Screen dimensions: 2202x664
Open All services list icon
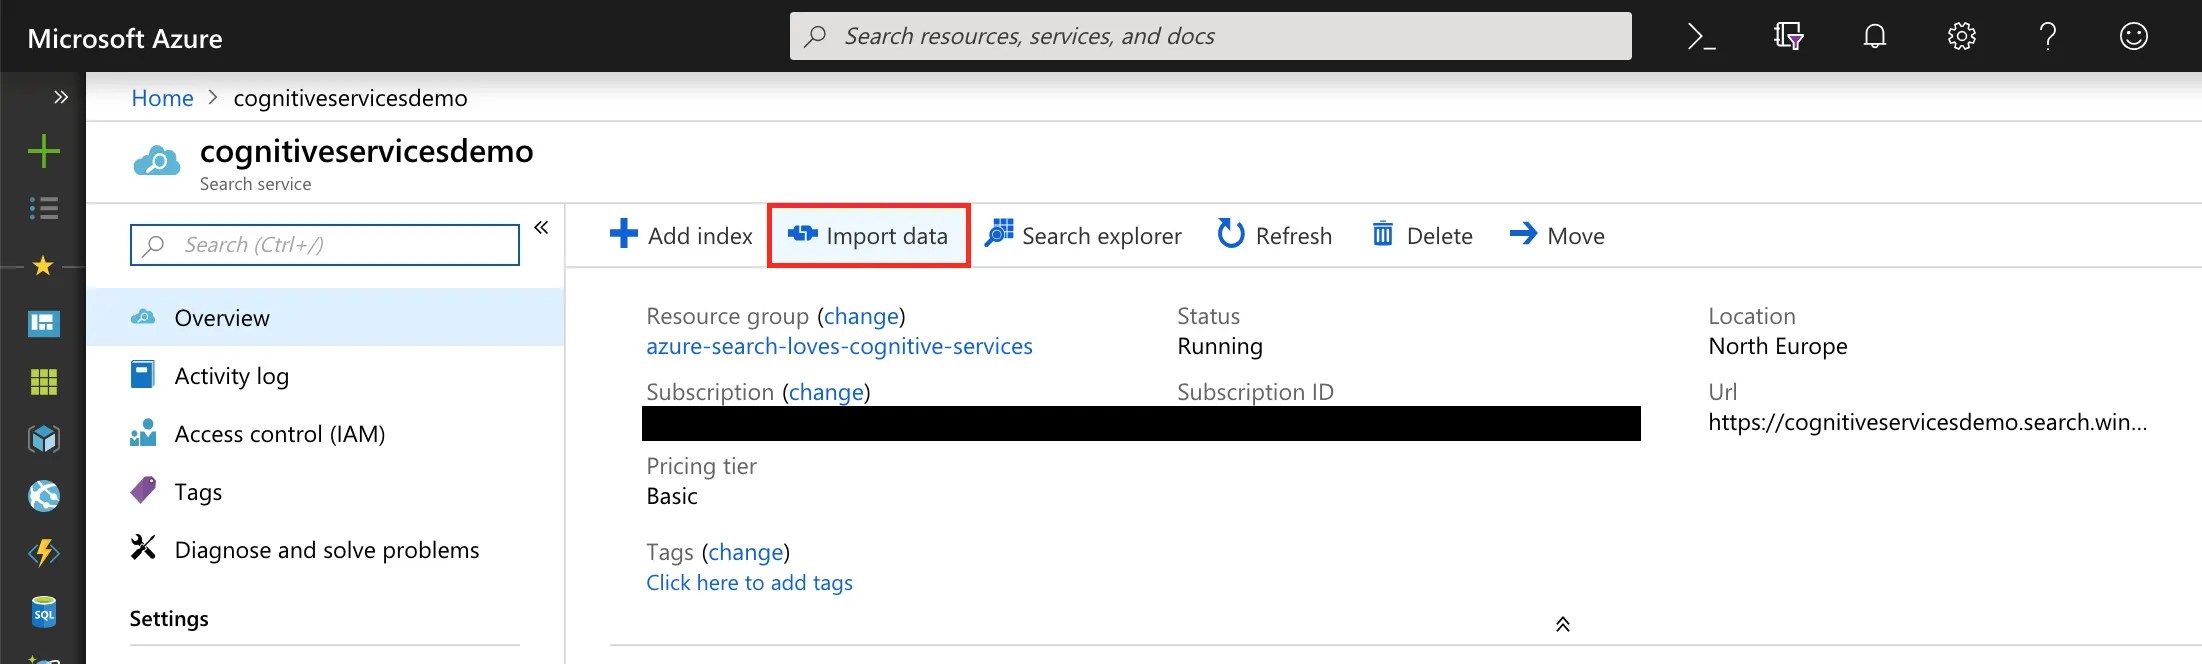click(x=43, y=208)
